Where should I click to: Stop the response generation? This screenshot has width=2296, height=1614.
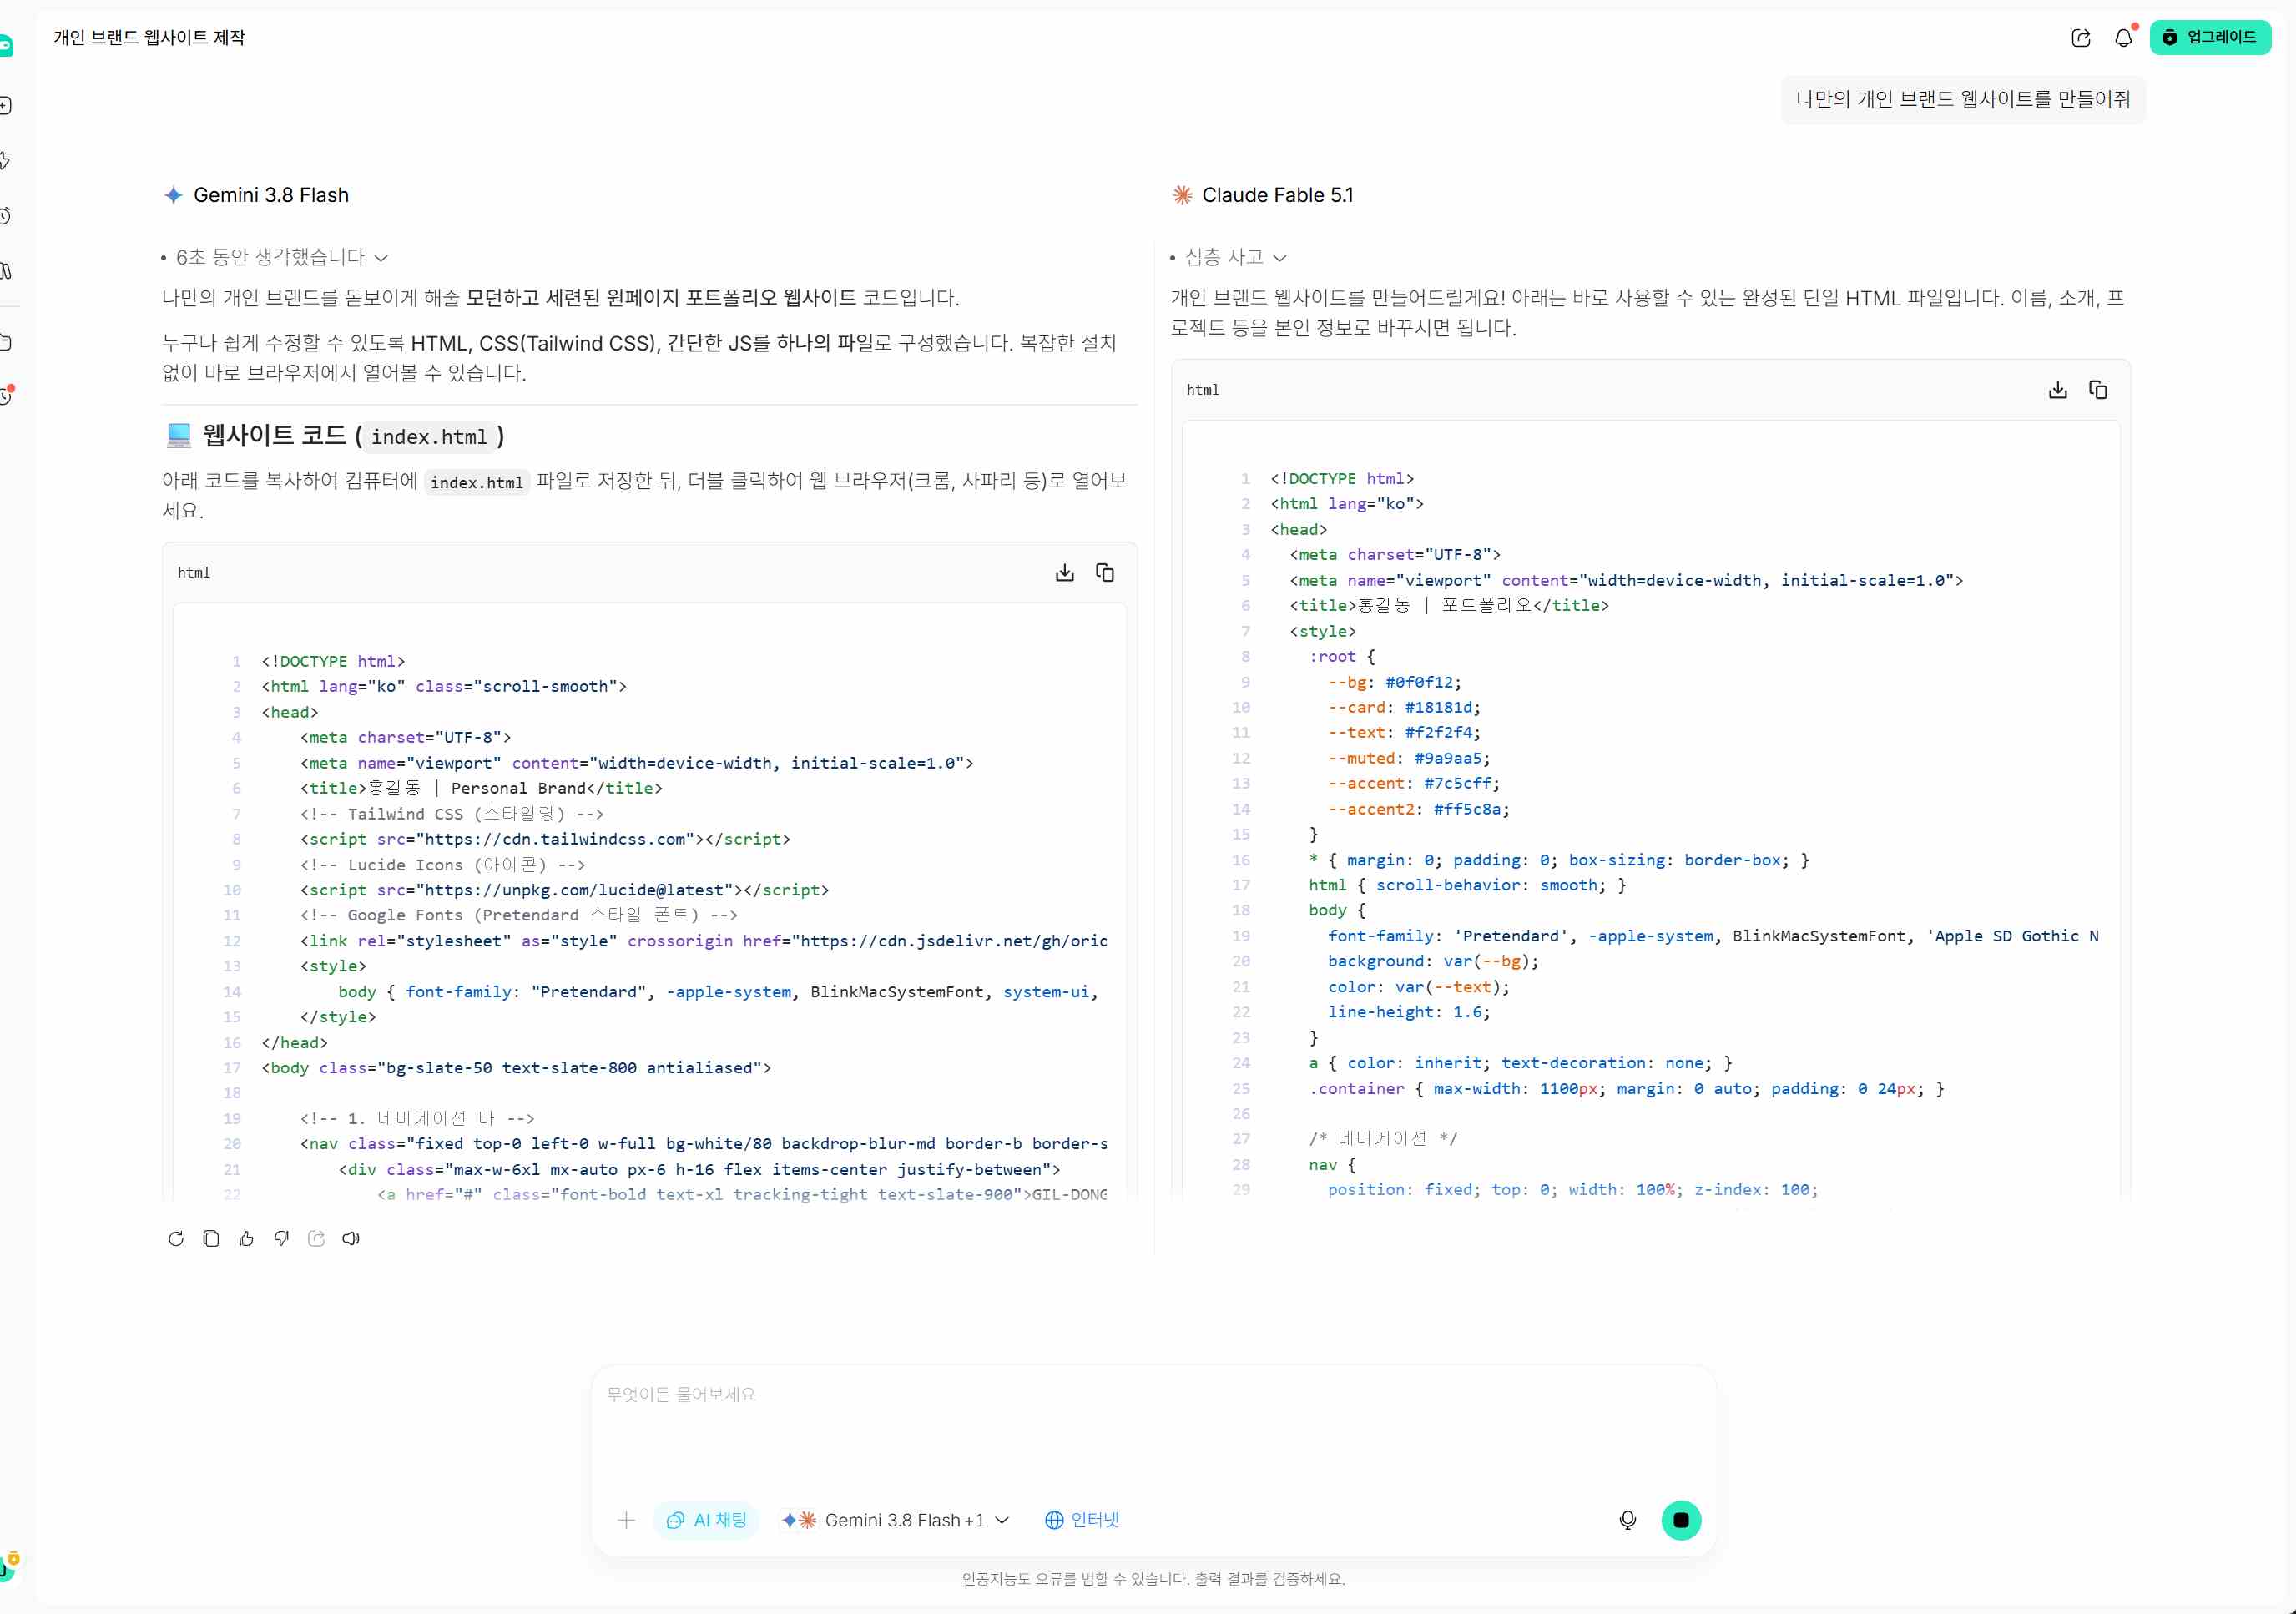[x=1681, y=1520]
